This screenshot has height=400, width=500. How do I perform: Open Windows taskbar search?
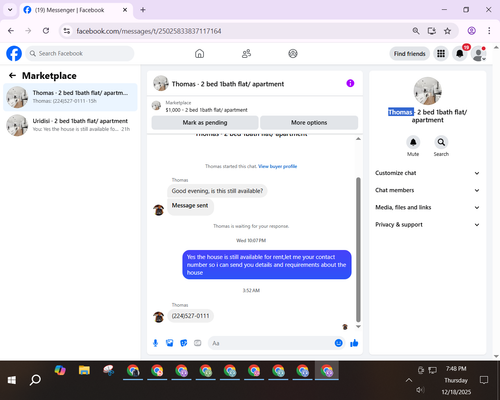[x=35, y=380]
